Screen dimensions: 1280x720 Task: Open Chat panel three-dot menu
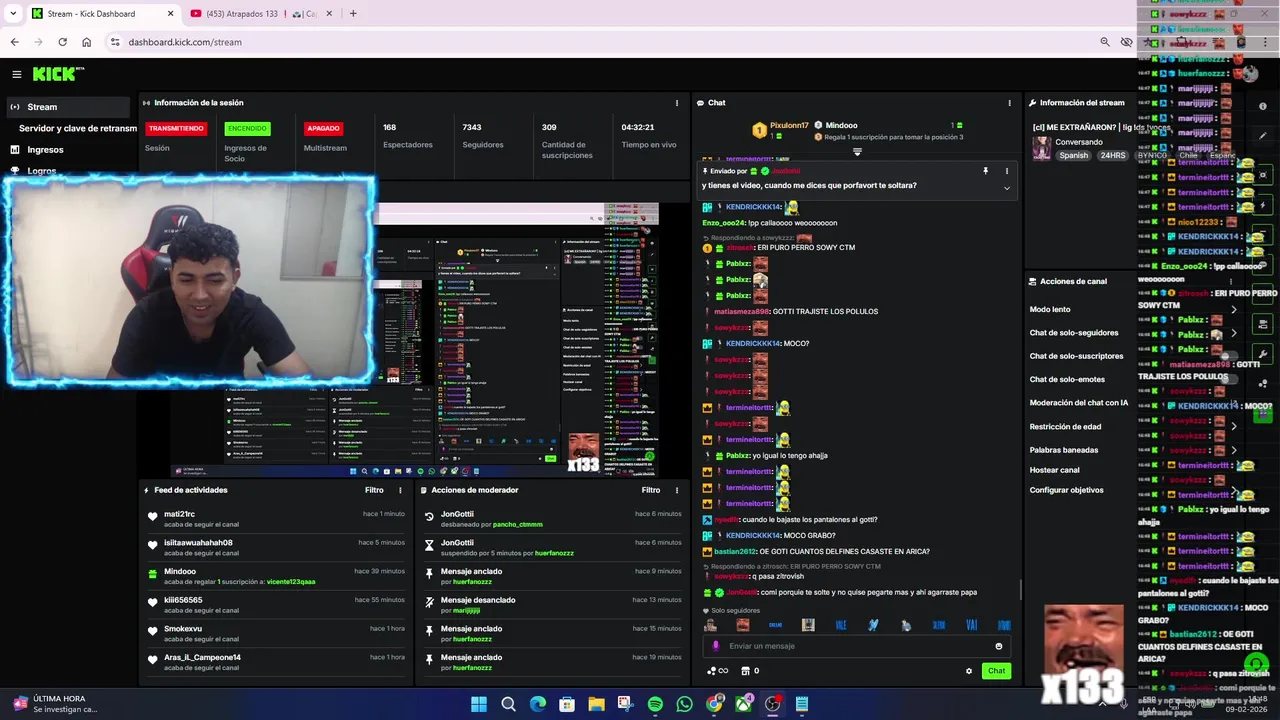(x=1010, y=103)
